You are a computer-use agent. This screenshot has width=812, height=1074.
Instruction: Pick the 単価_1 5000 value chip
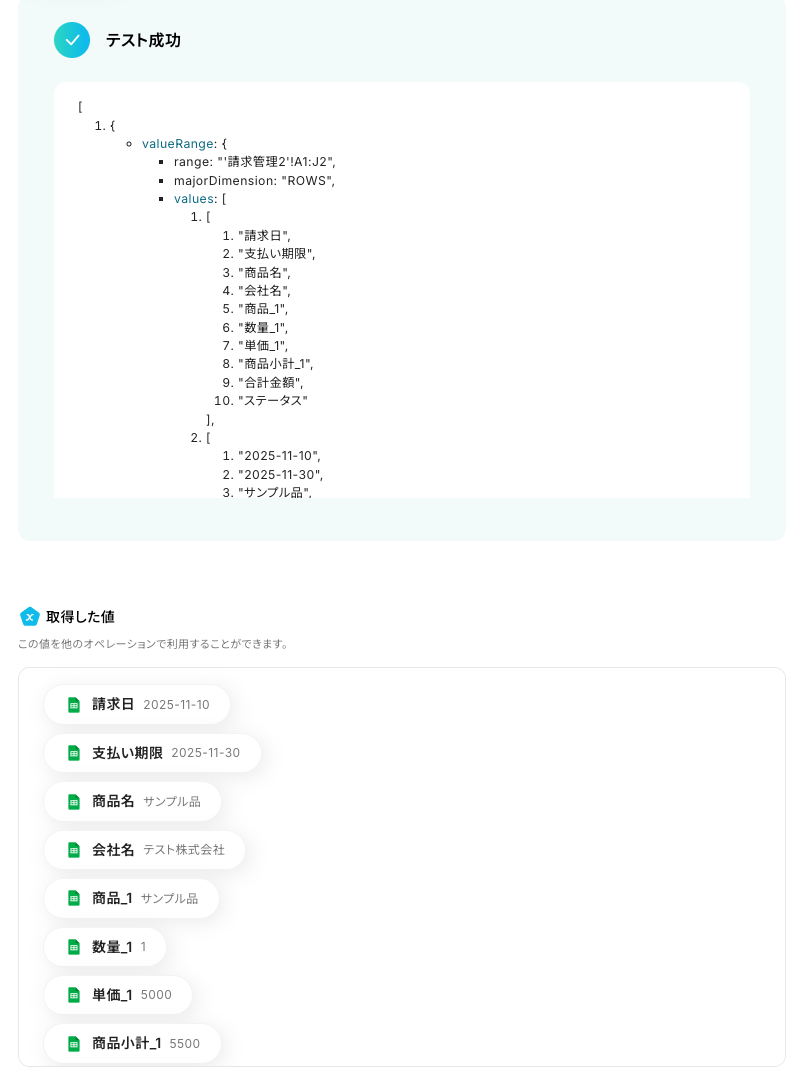[x=118, y=995]
